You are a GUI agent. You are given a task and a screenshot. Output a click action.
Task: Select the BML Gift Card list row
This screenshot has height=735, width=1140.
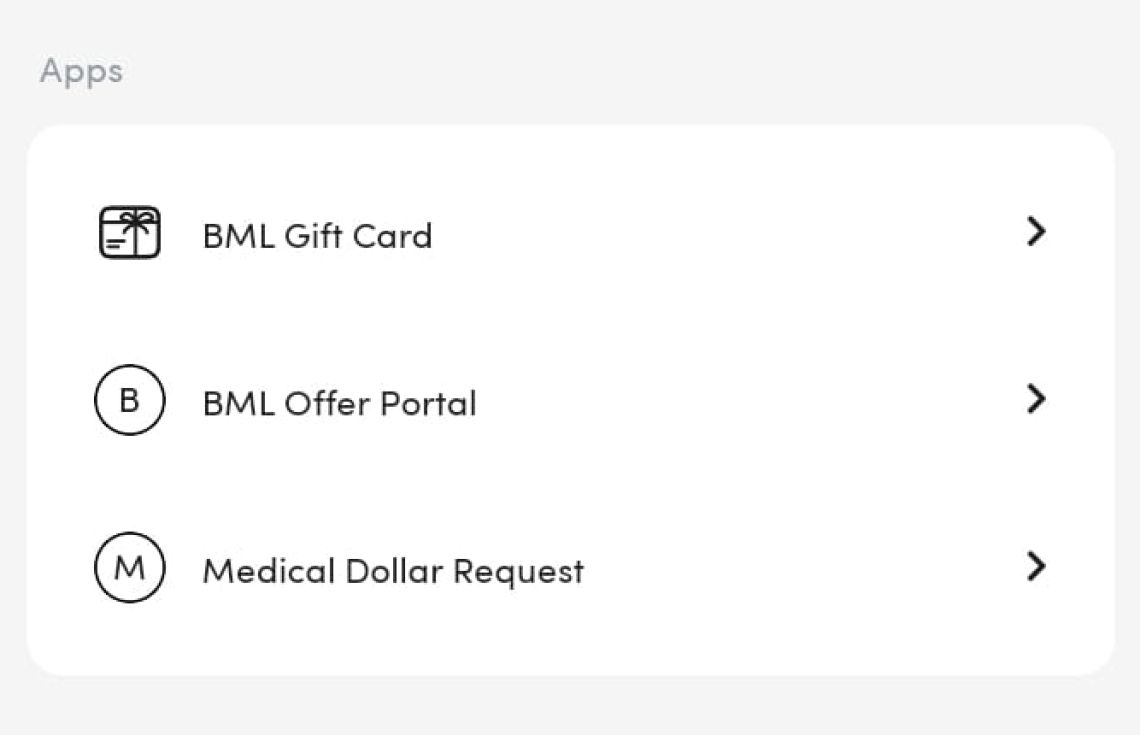pos(570,234)
